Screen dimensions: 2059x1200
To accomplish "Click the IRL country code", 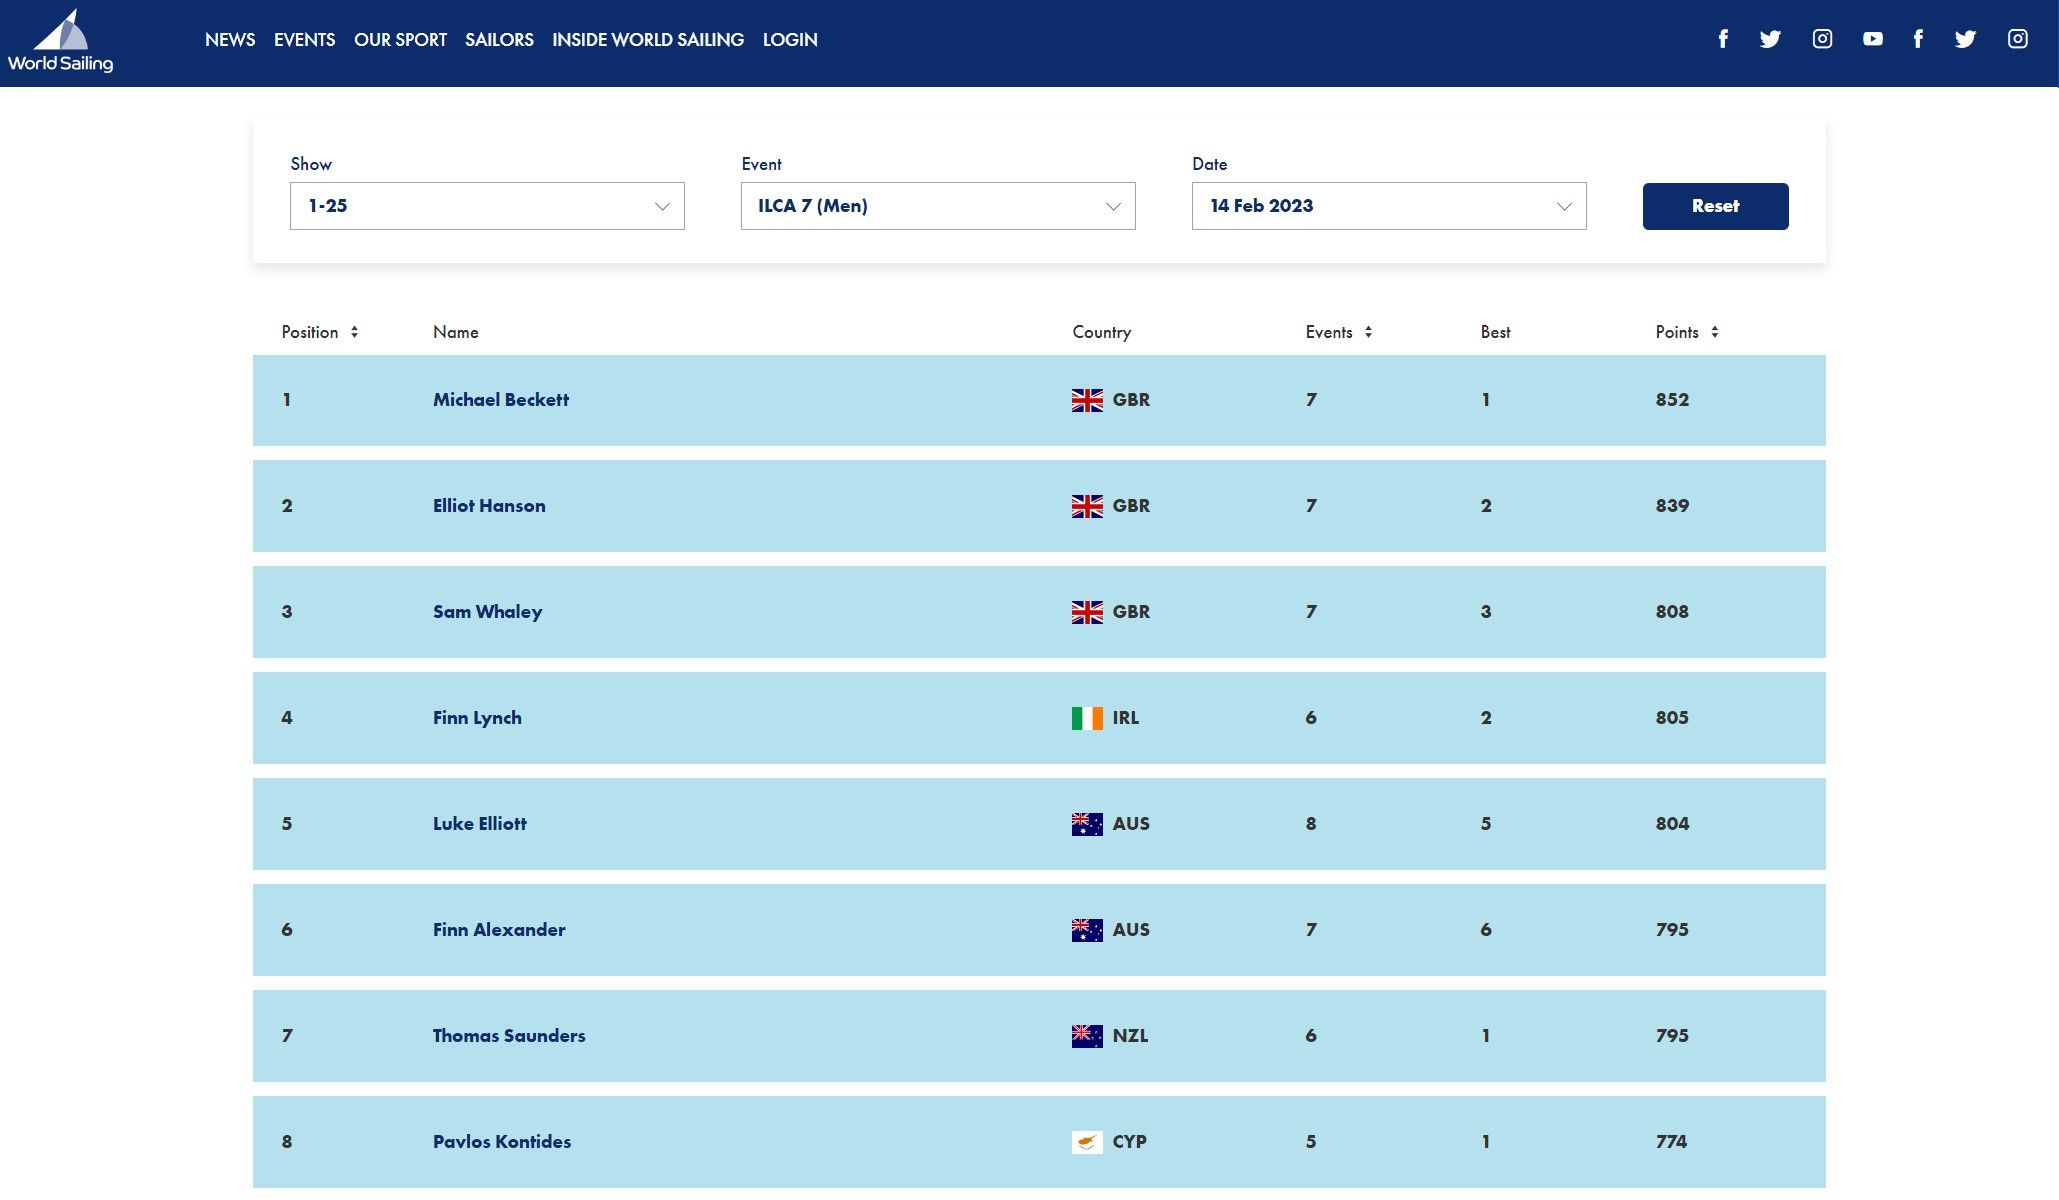I will [x=1126, y=718].
